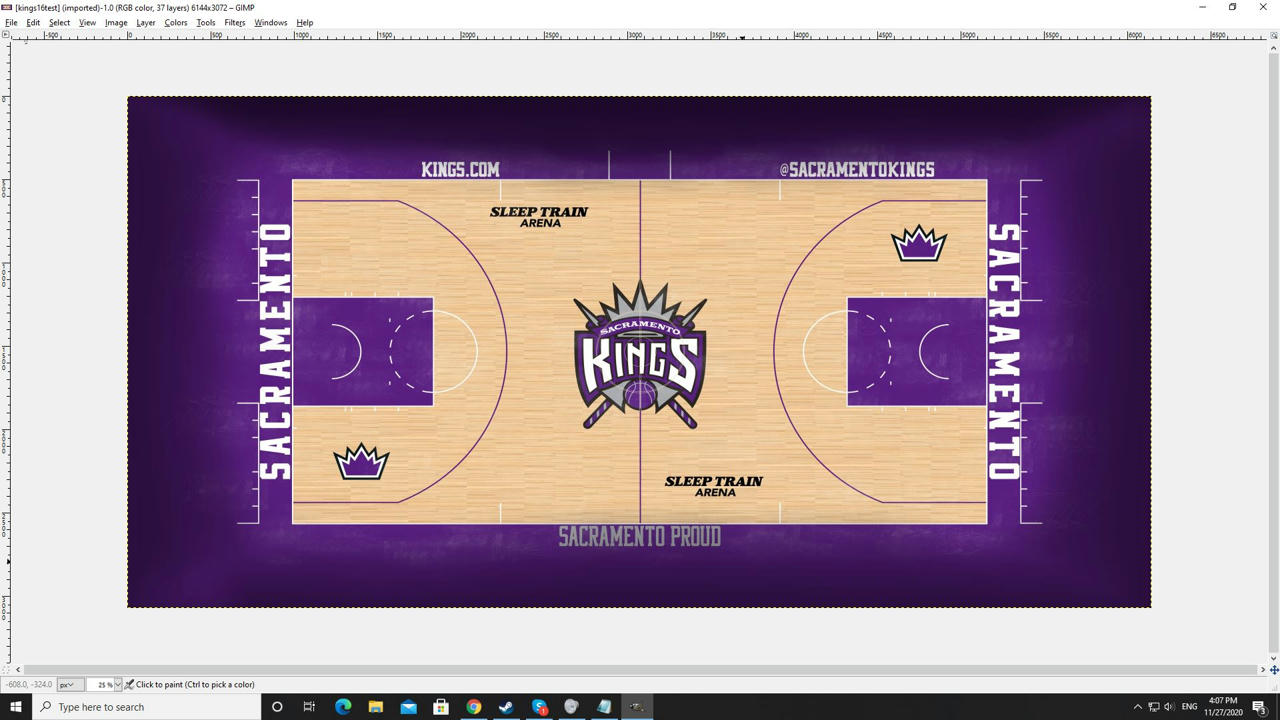
Task: Click the horizontal scrollbar right arrow
Action: pos(1262,670)
